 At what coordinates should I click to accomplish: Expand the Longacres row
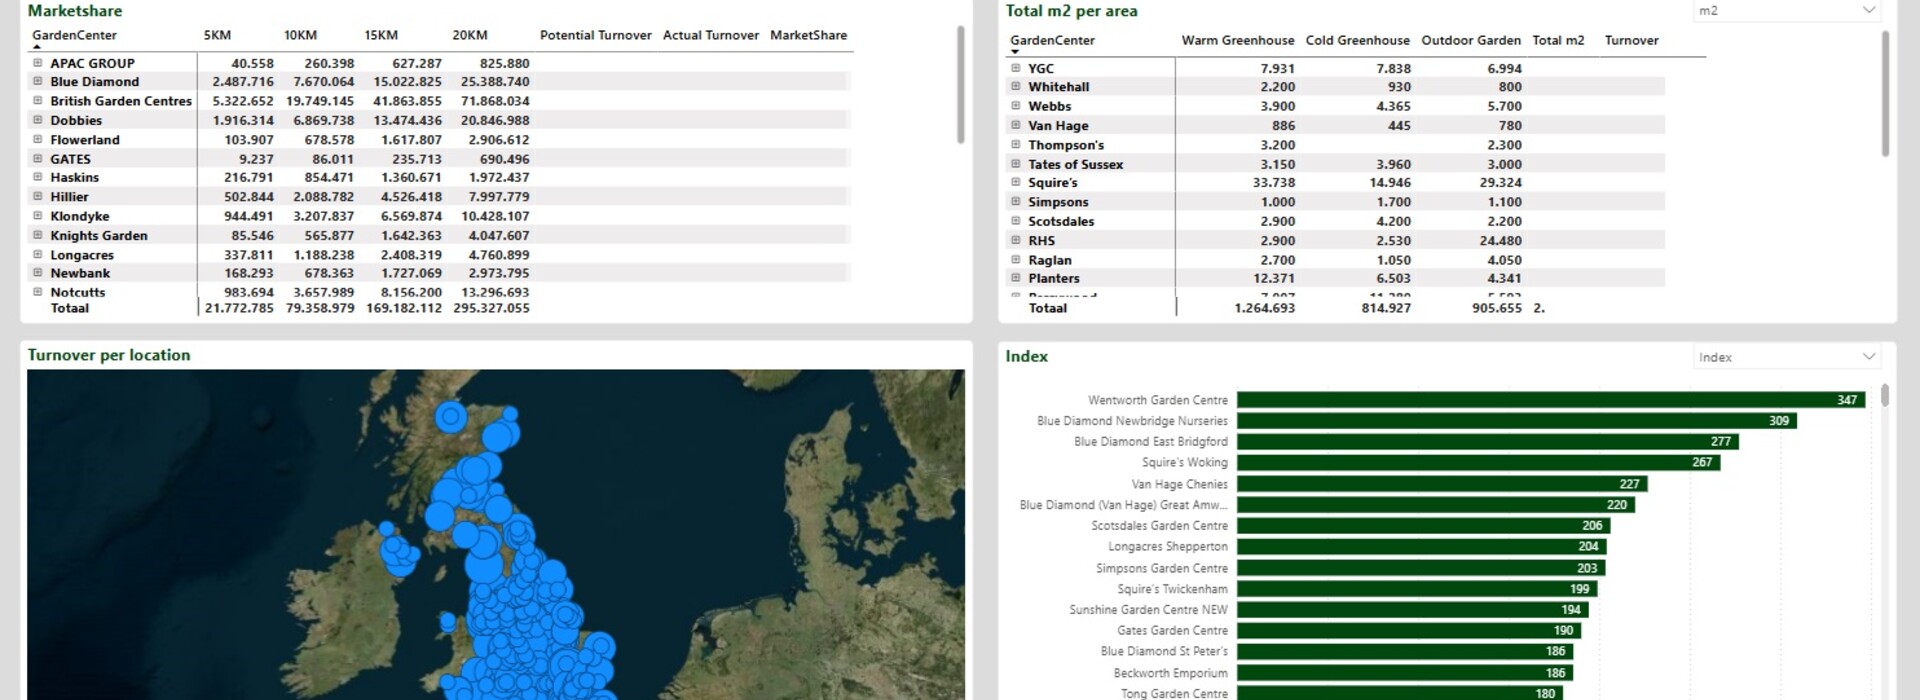point(38,254)
